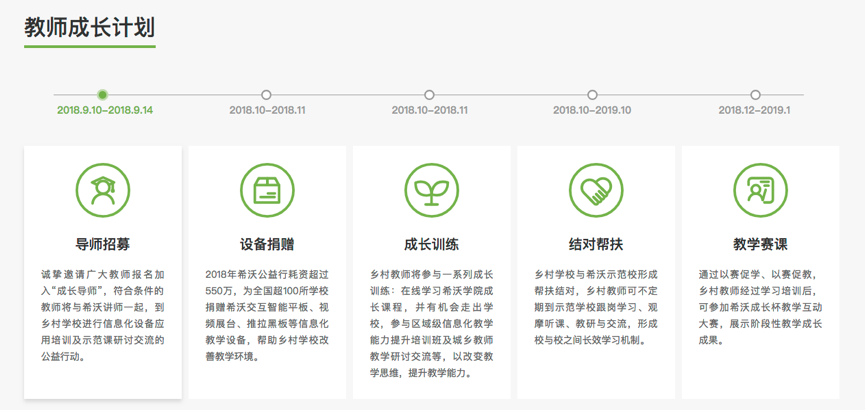The width and height of the screenshot is (865, 410).
Task: Click the graduate icon for 导师招募
Action: click(x=103, y=188)
